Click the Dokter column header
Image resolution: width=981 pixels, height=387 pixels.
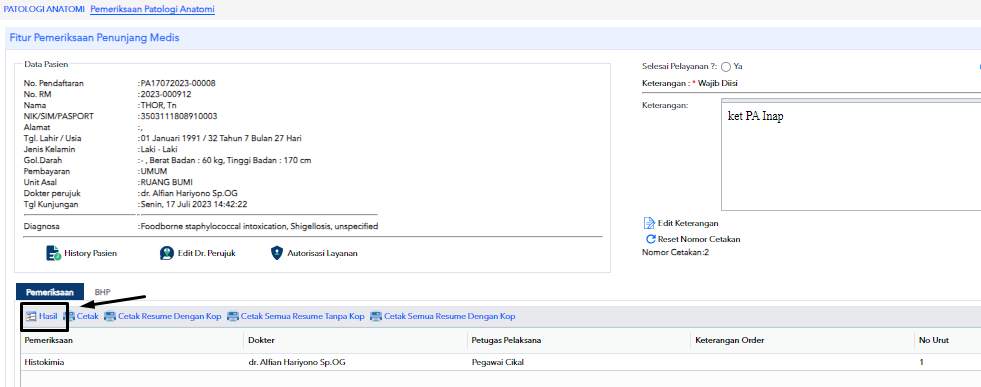(x=262, y=341)
